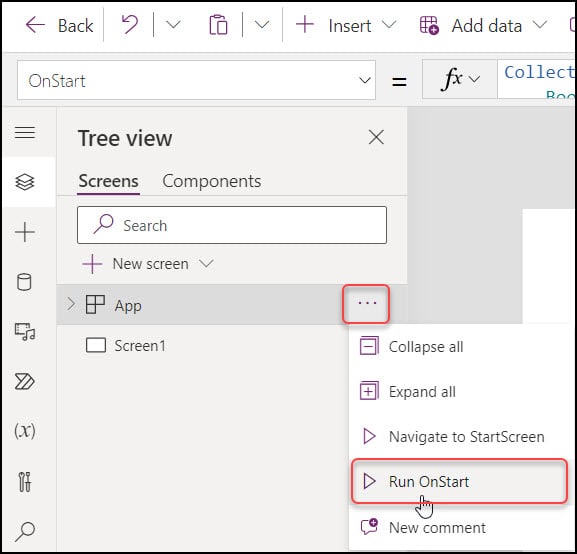Select Screen1 in the tree view
Screen dimensions: 577x554
coord(140,346)
